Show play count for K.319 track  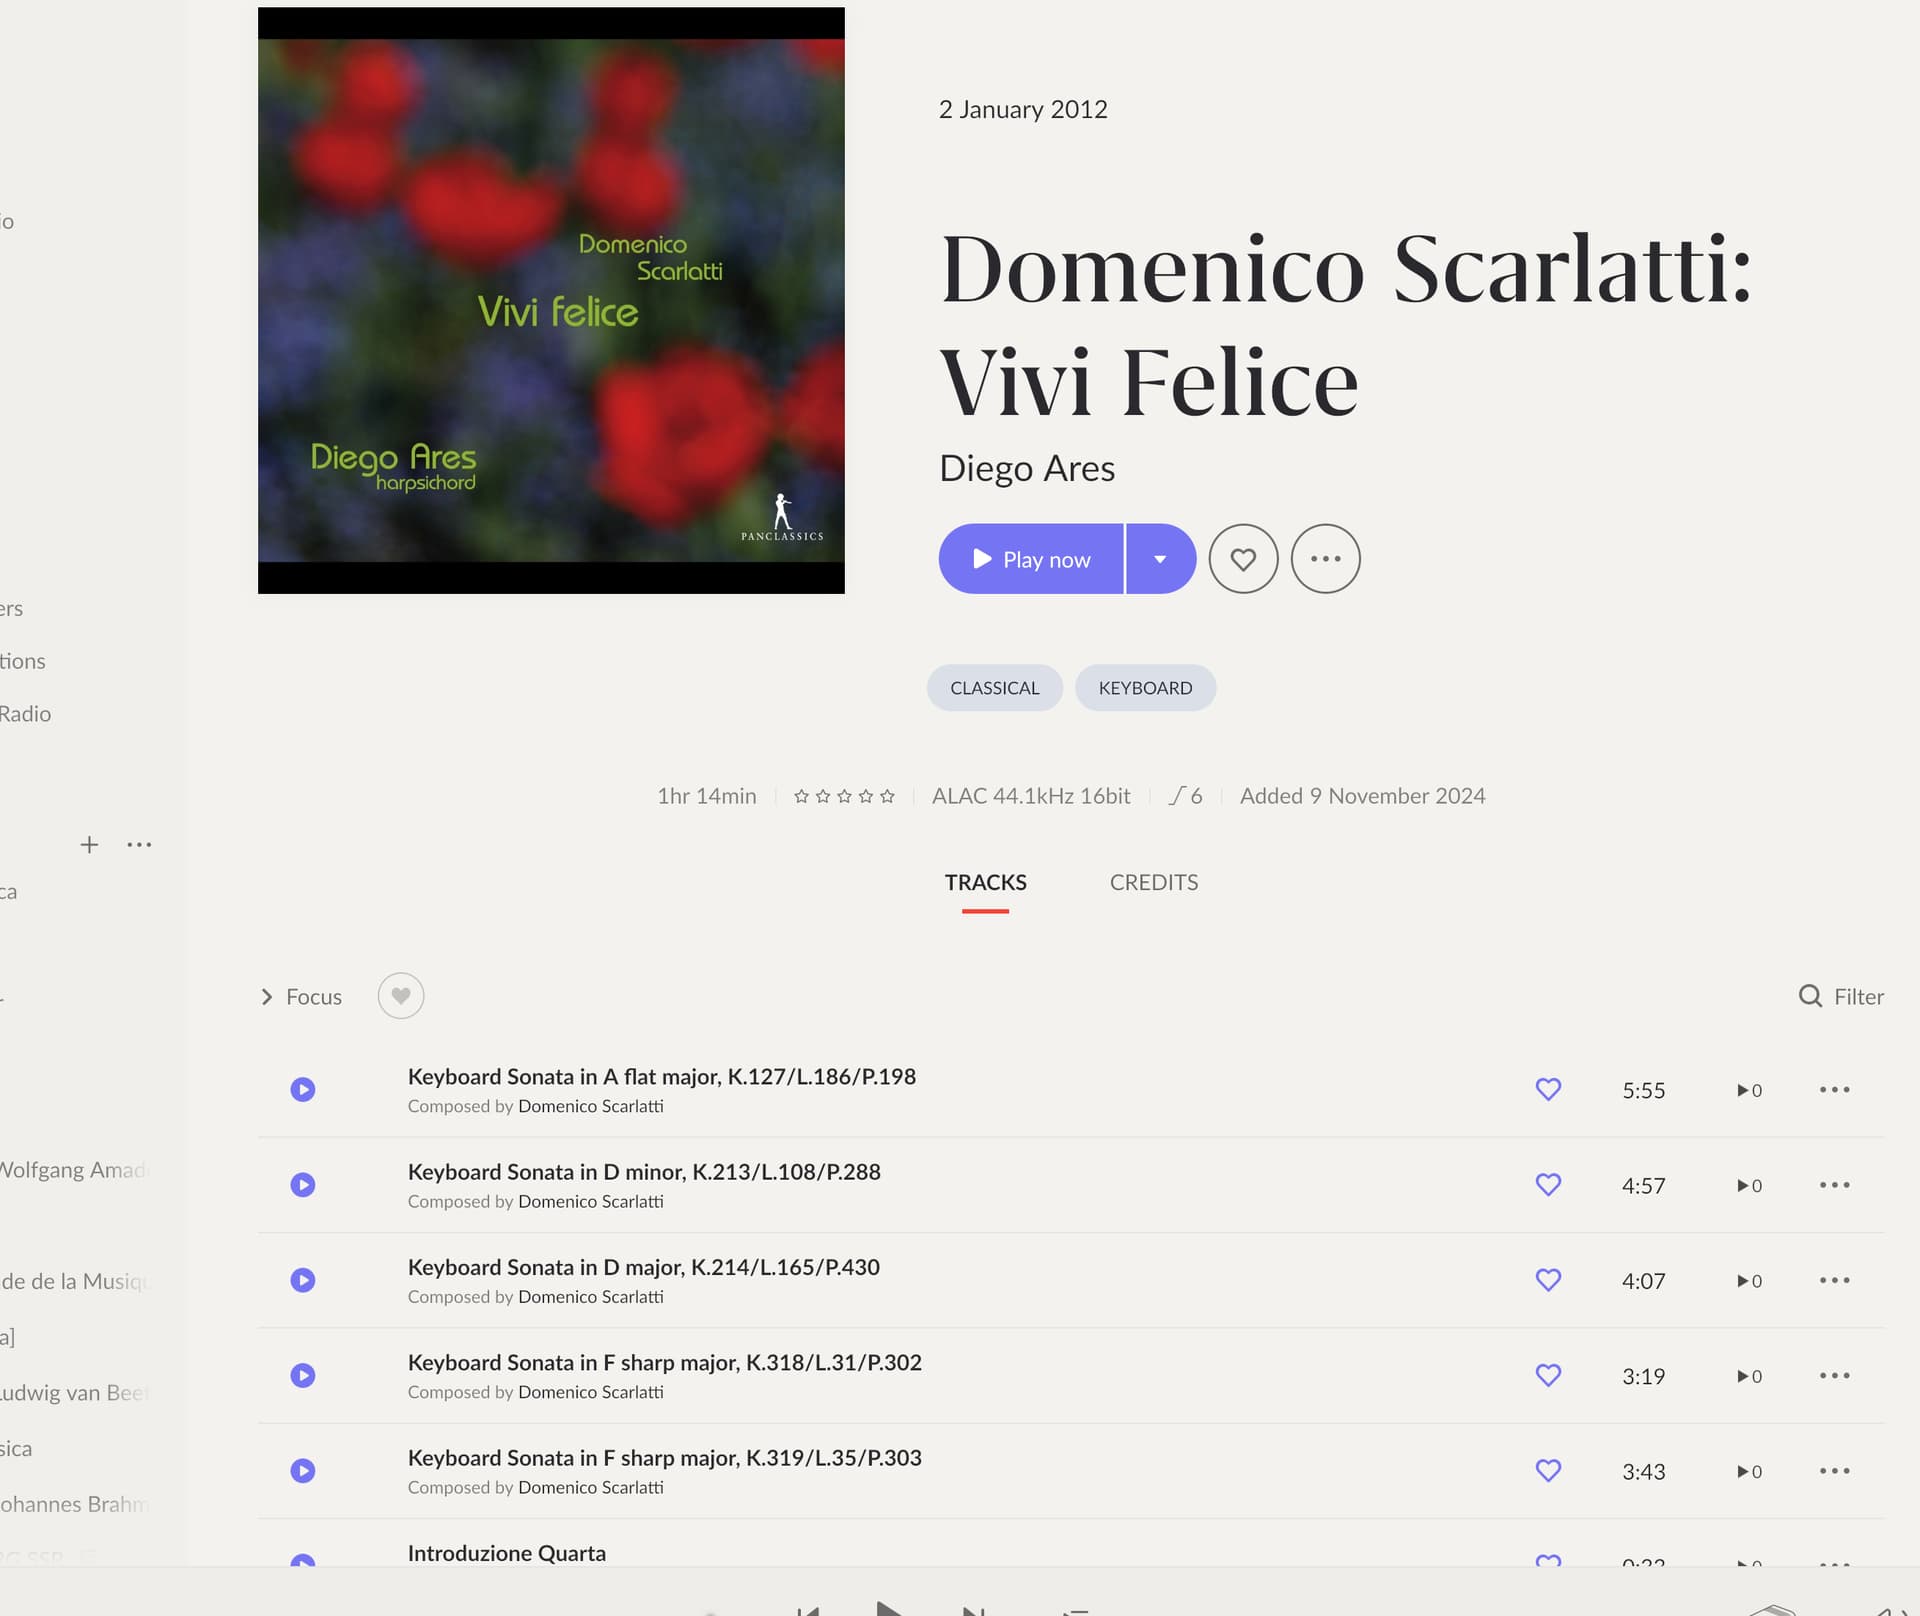click(x=1749, y=1472)
